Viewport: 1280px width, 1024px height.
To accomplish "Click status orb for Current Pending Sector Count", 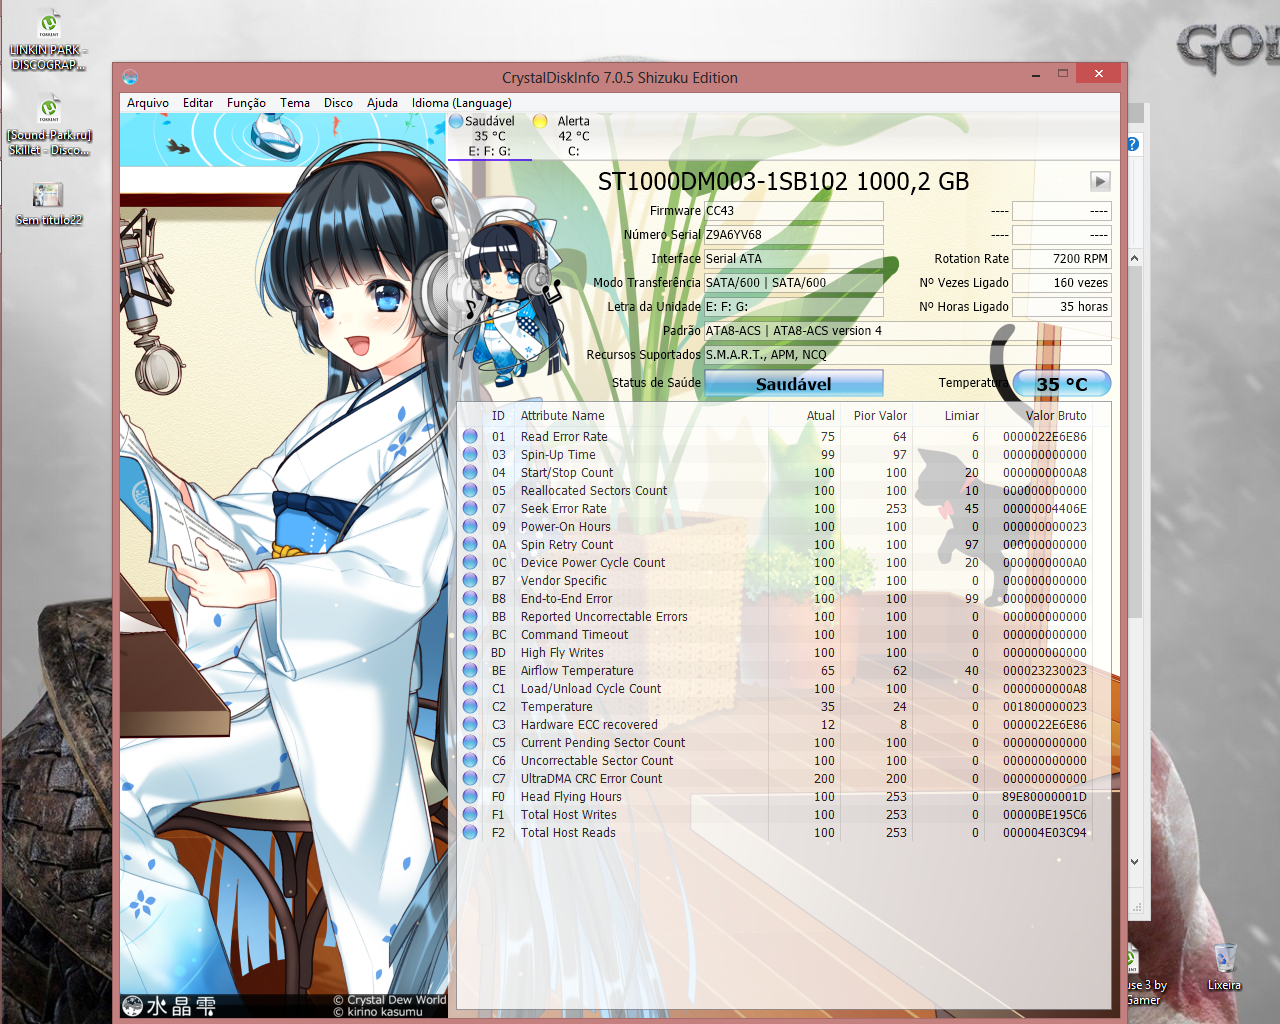I will click(470, 743).
